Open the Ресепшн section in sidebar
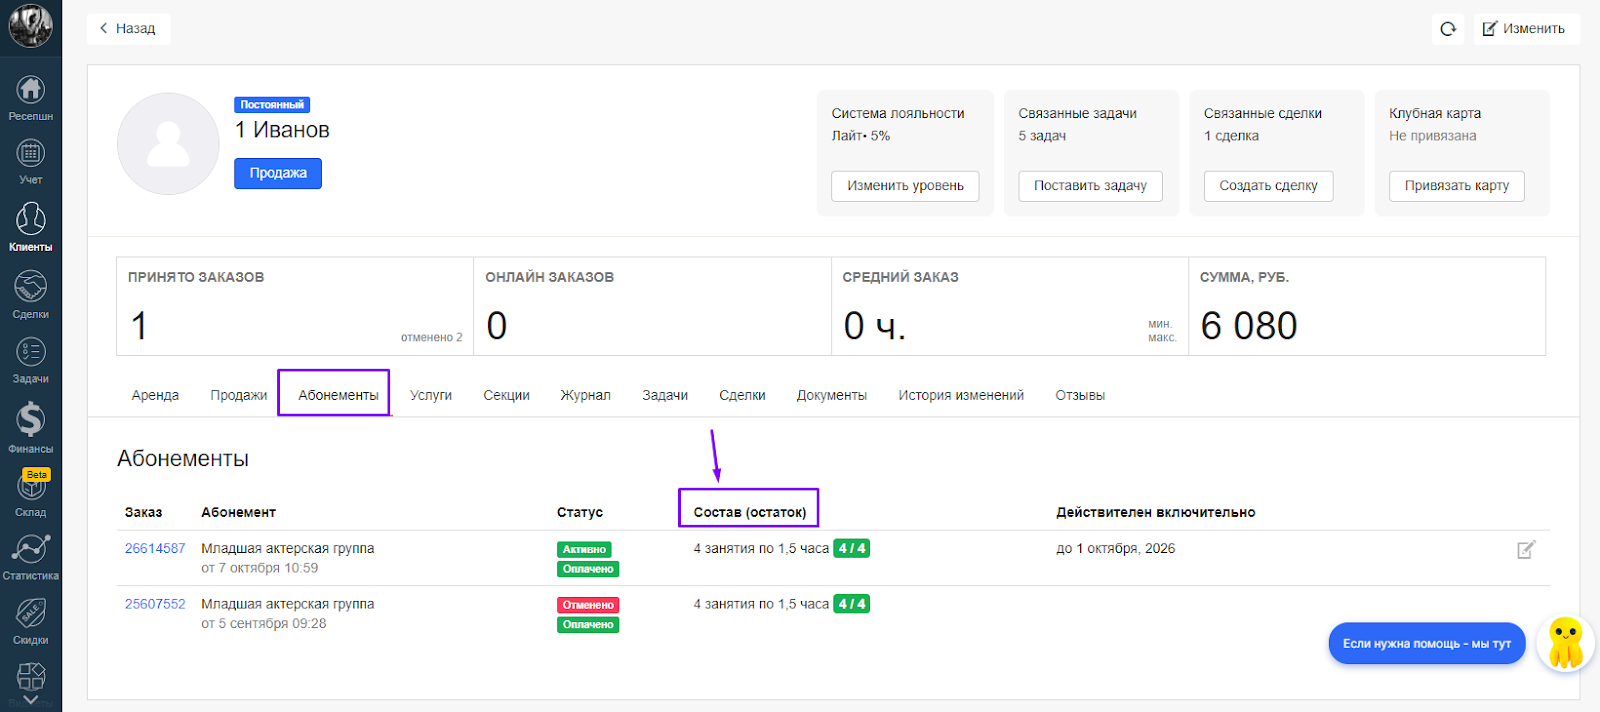The height and width of the screenshot is (712, 1600). point(30,98)
